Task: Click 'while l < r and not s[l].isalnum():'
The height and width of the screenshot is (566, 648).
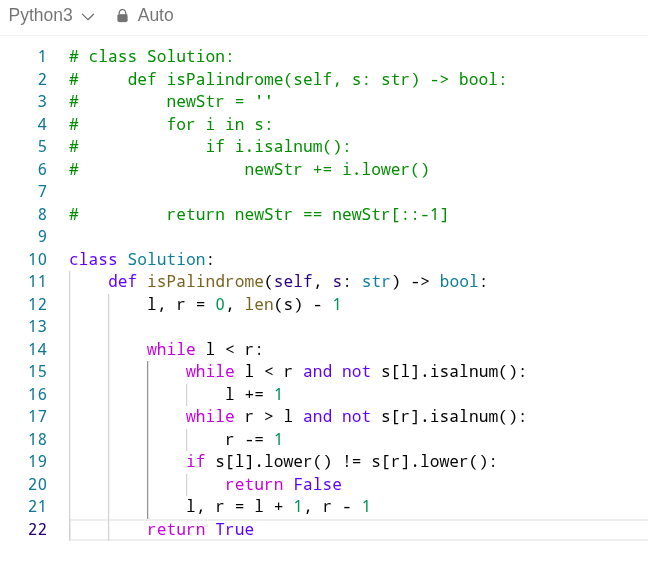Action: click(356, 372)
